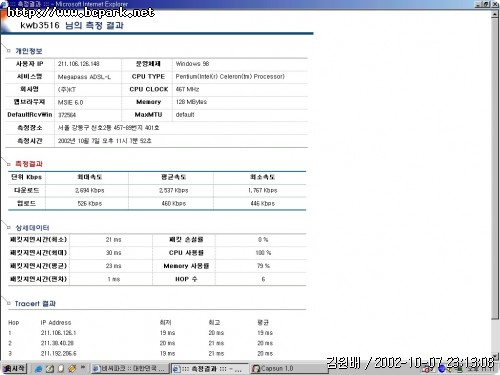Screen dimensions: 500x375
Task: Click the '1,767 Kbps' minimum download speed
Action: click(263, 190)
